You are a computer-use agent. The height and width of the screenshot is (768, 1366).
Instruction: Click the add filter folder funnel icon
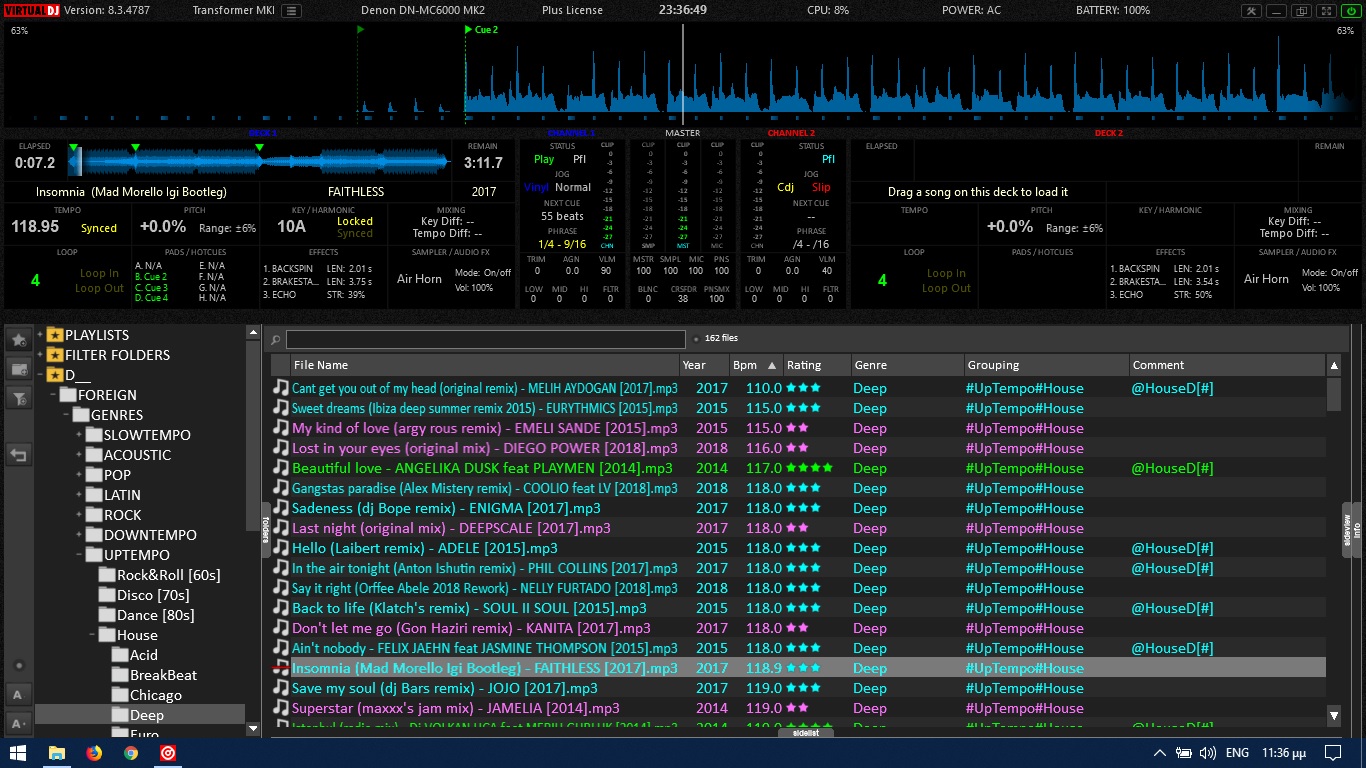pos(18,398)
